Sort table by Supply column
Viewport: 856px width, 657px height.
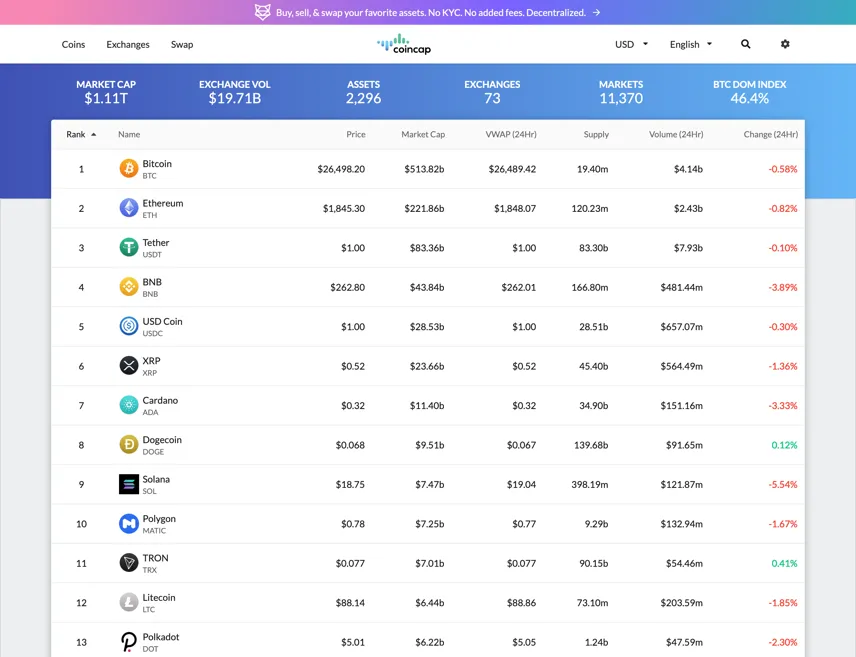pos(596,134)
